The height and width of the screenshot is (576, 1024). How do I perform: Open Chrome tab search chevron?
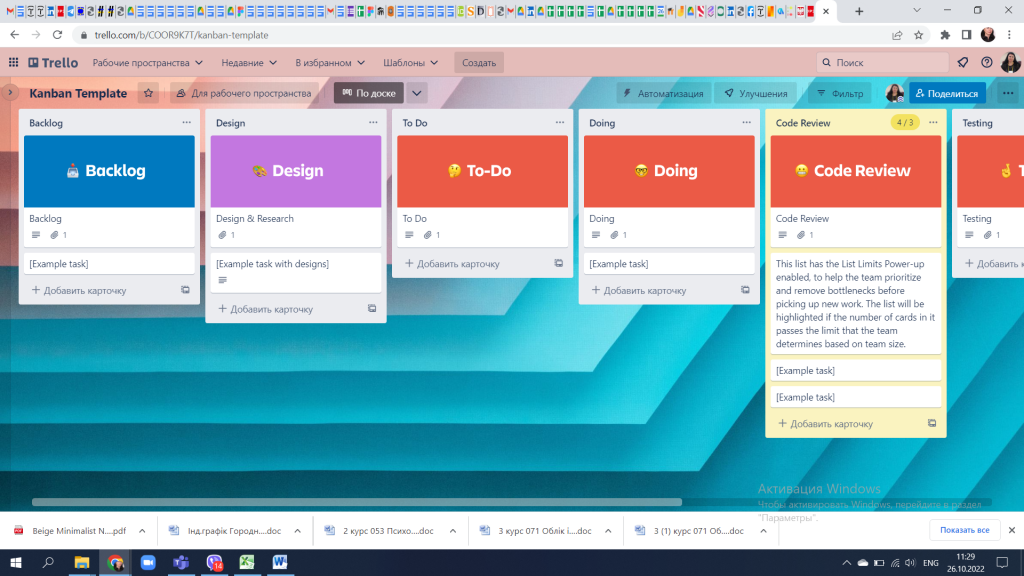click(917, 11)
